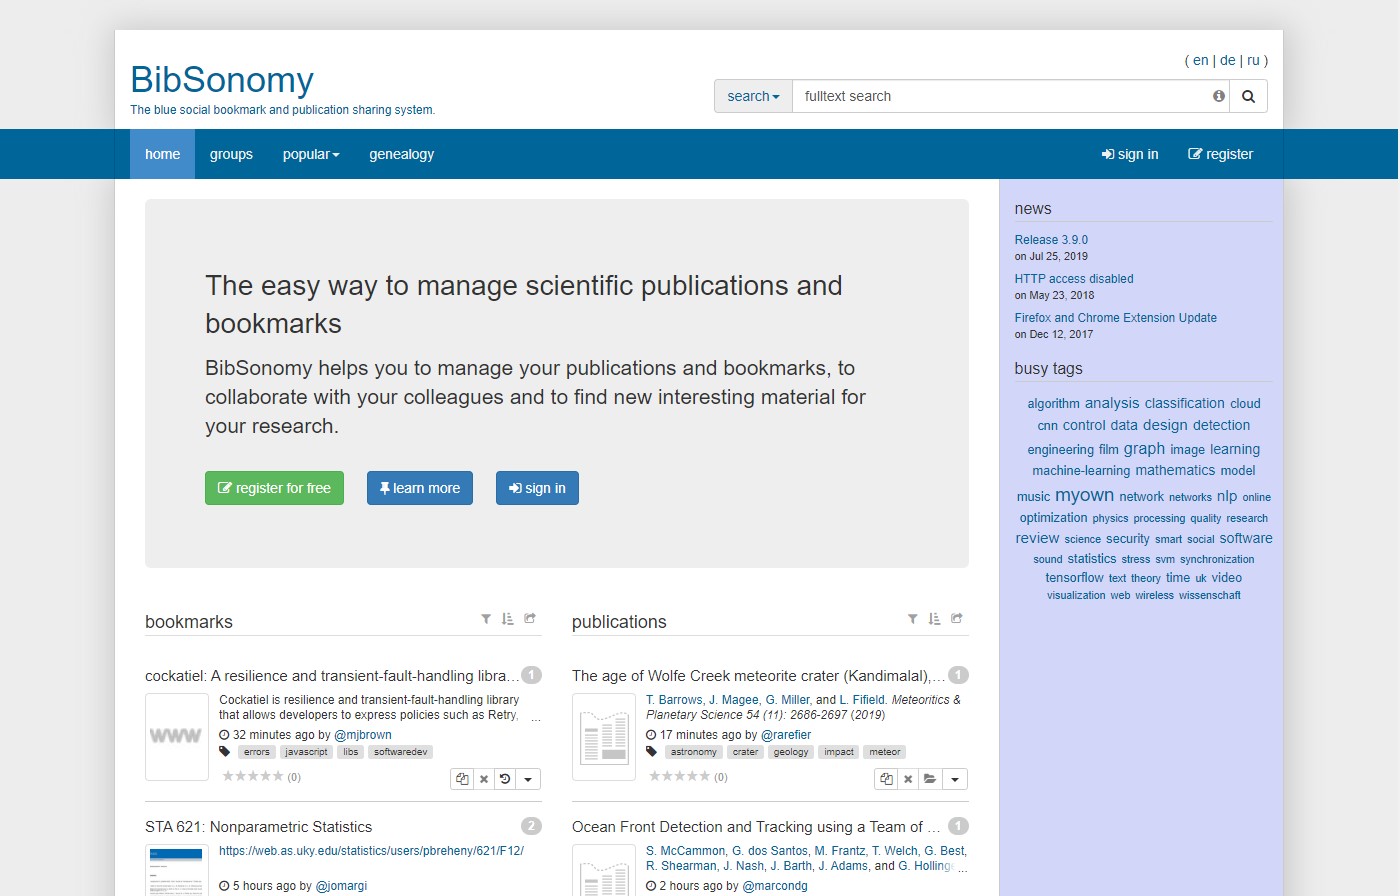Click the history icon on cockatiel bookmark
Screen dimensions: 1400x896
pyautogui.click(x=505, y=779)
